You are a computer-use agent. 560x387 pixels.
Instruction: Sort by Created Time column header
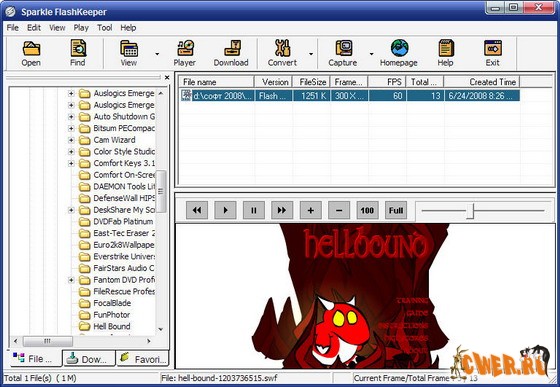(x=482, y=82)
